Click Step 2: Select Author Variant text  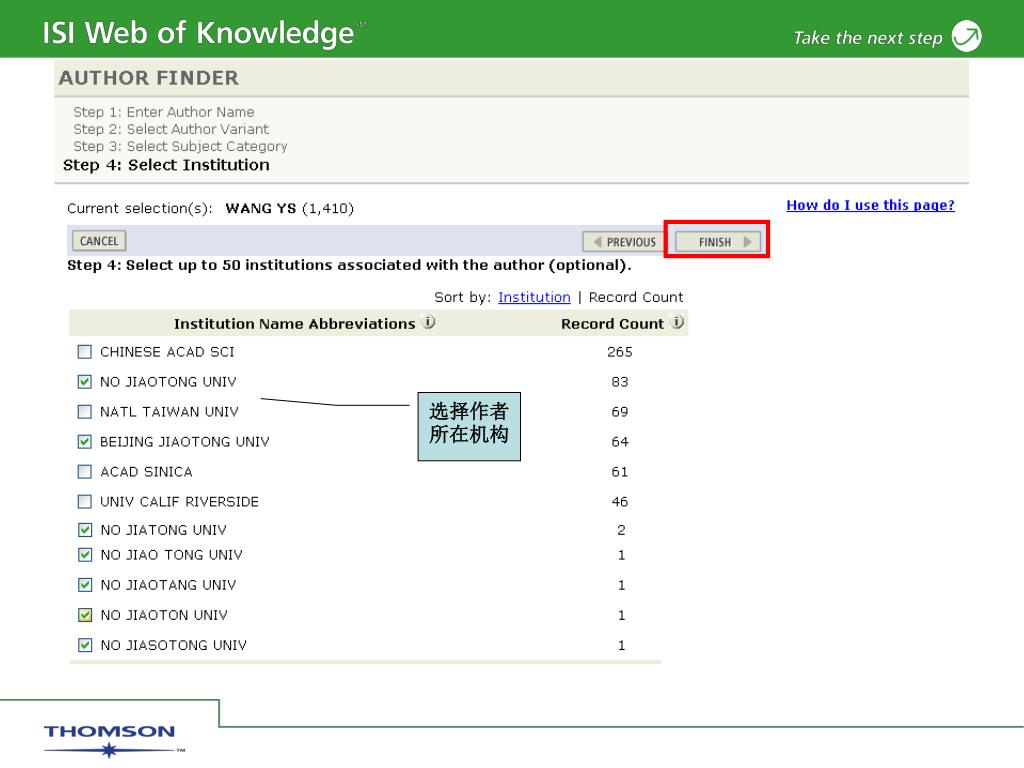tap(171, 129)
